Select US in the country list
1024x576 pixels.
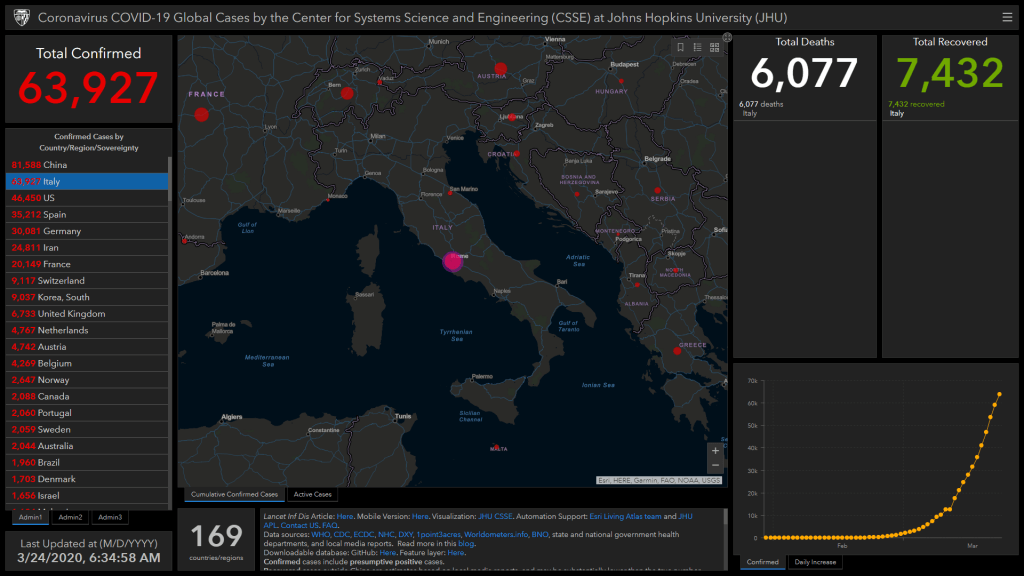(86, 198)
